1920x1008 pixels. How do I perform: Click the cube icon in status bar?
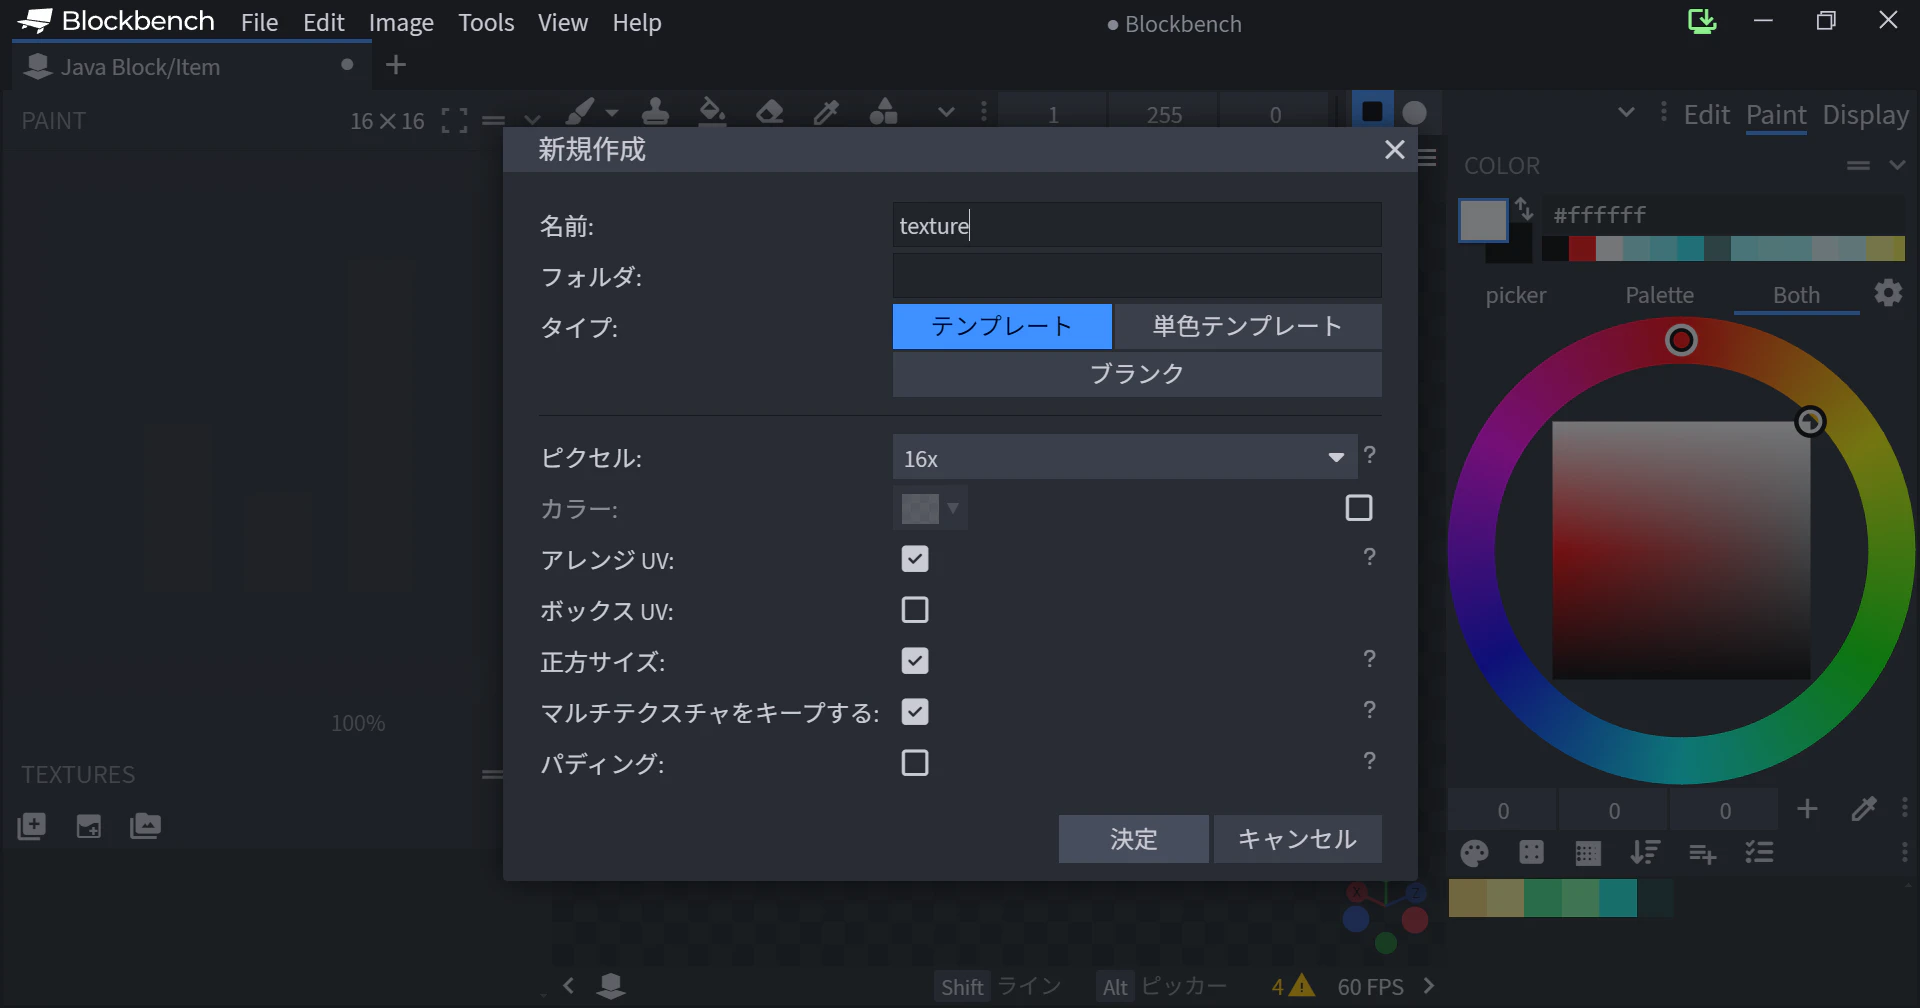[611, 986]
